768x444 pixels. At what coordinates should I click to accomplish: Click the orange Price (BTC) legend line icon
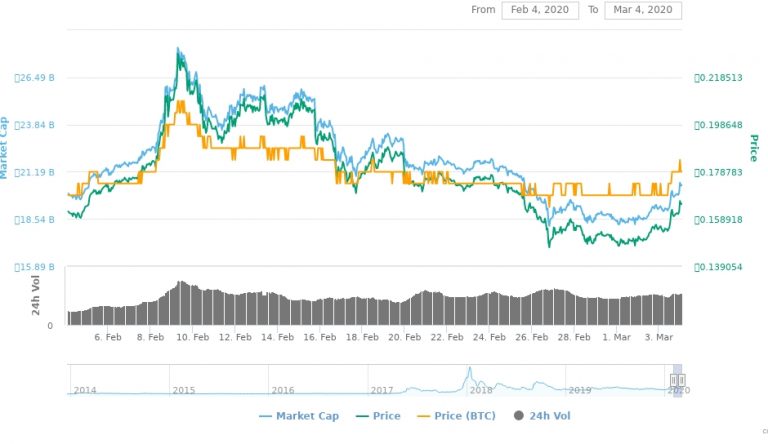tap(423, 417)
